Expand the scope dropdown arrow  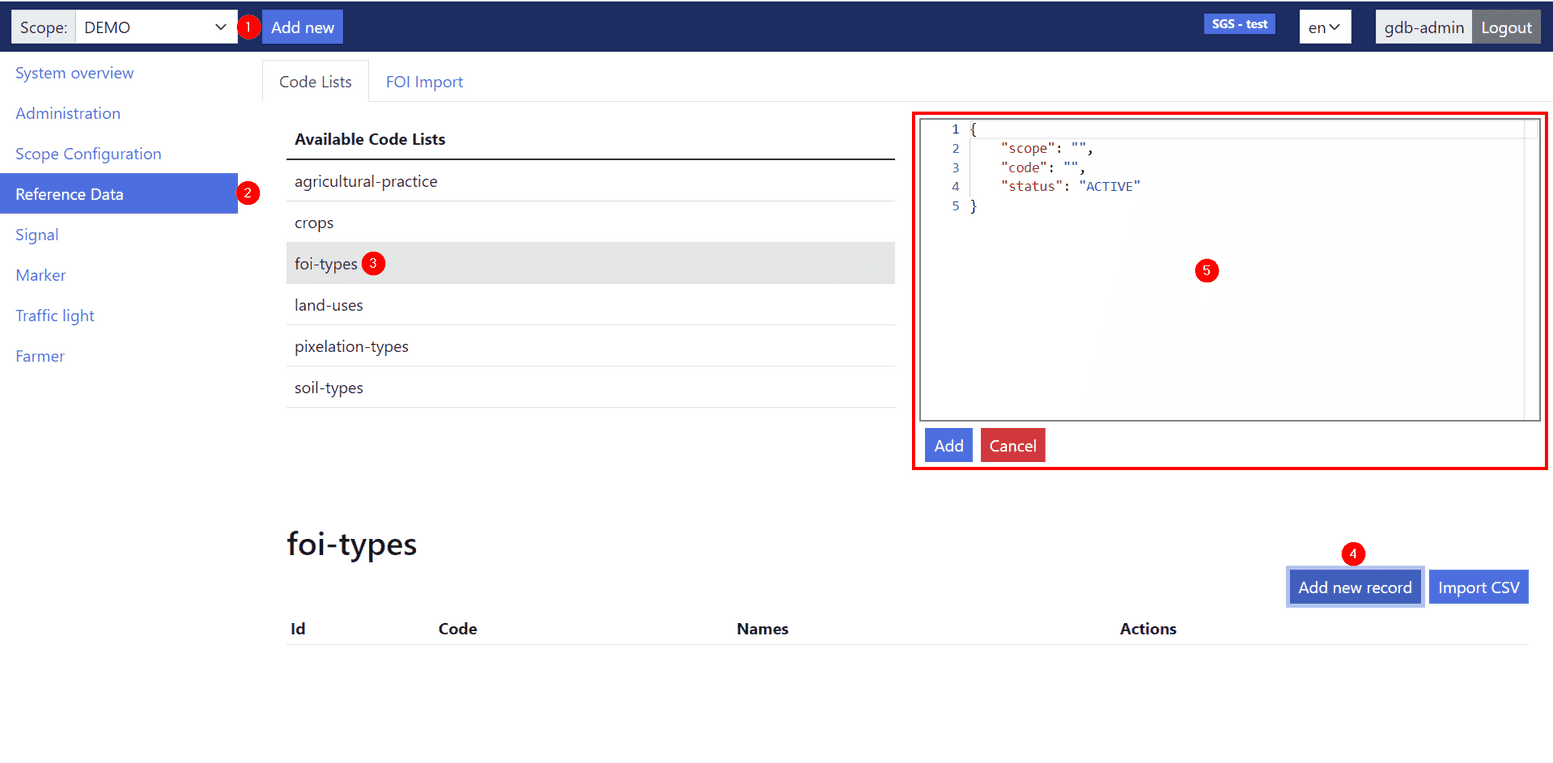coord(222,27)
